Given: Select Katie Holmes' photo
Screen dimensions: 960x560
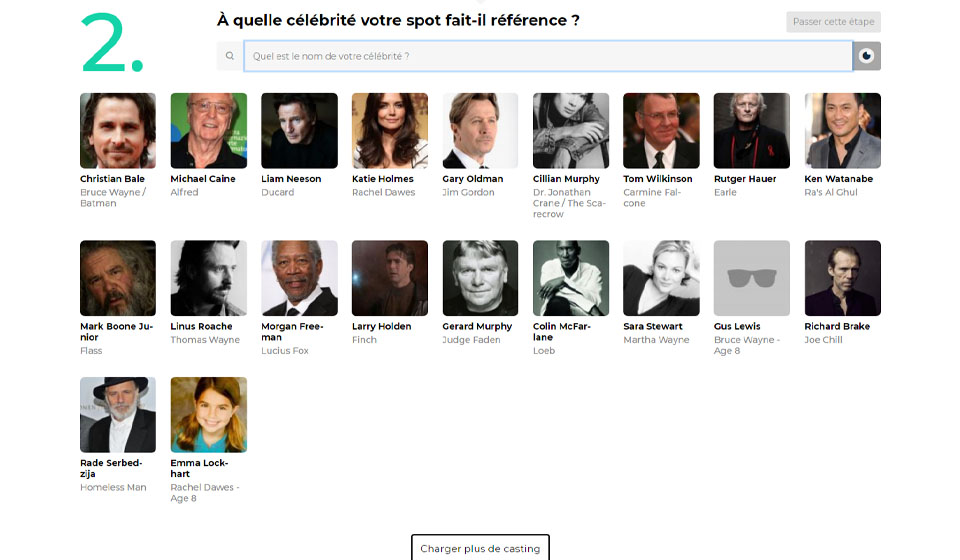Looking at the screenshot, I should pyautogui.click(x=390, y=131).
